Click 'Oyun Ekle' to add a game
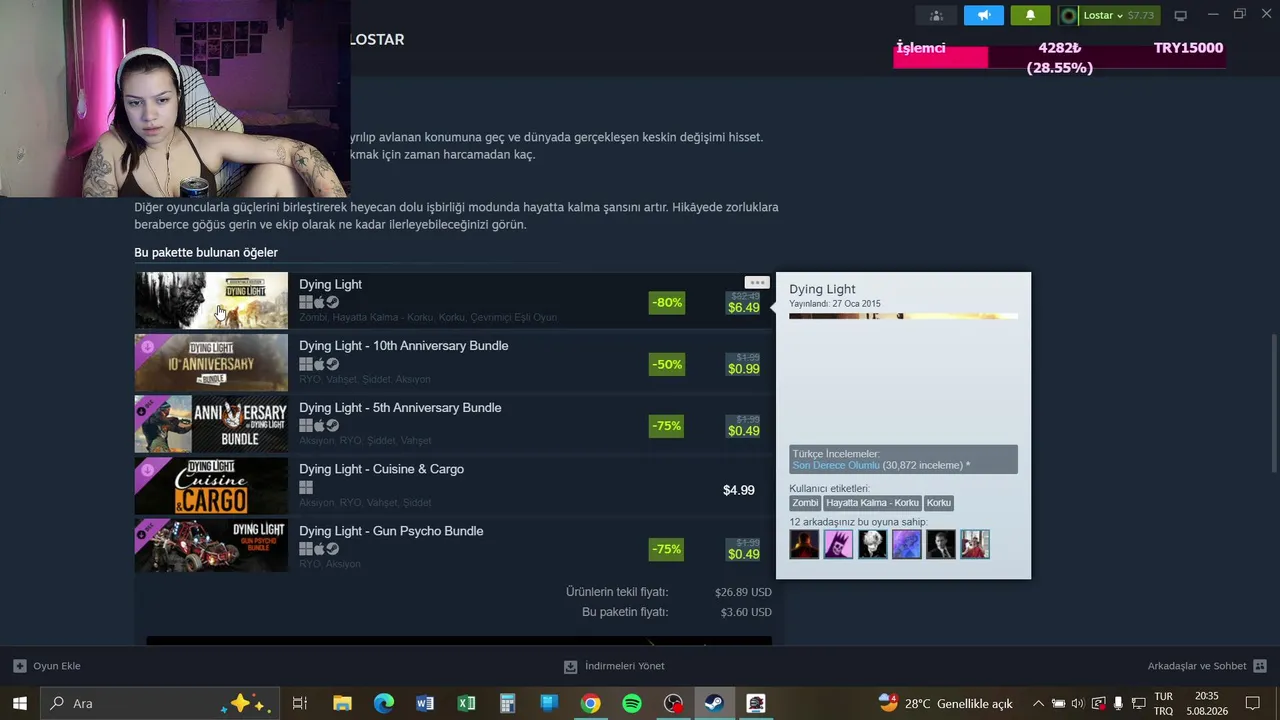This screenshot has width=1280, height=720. click(47, 666)
